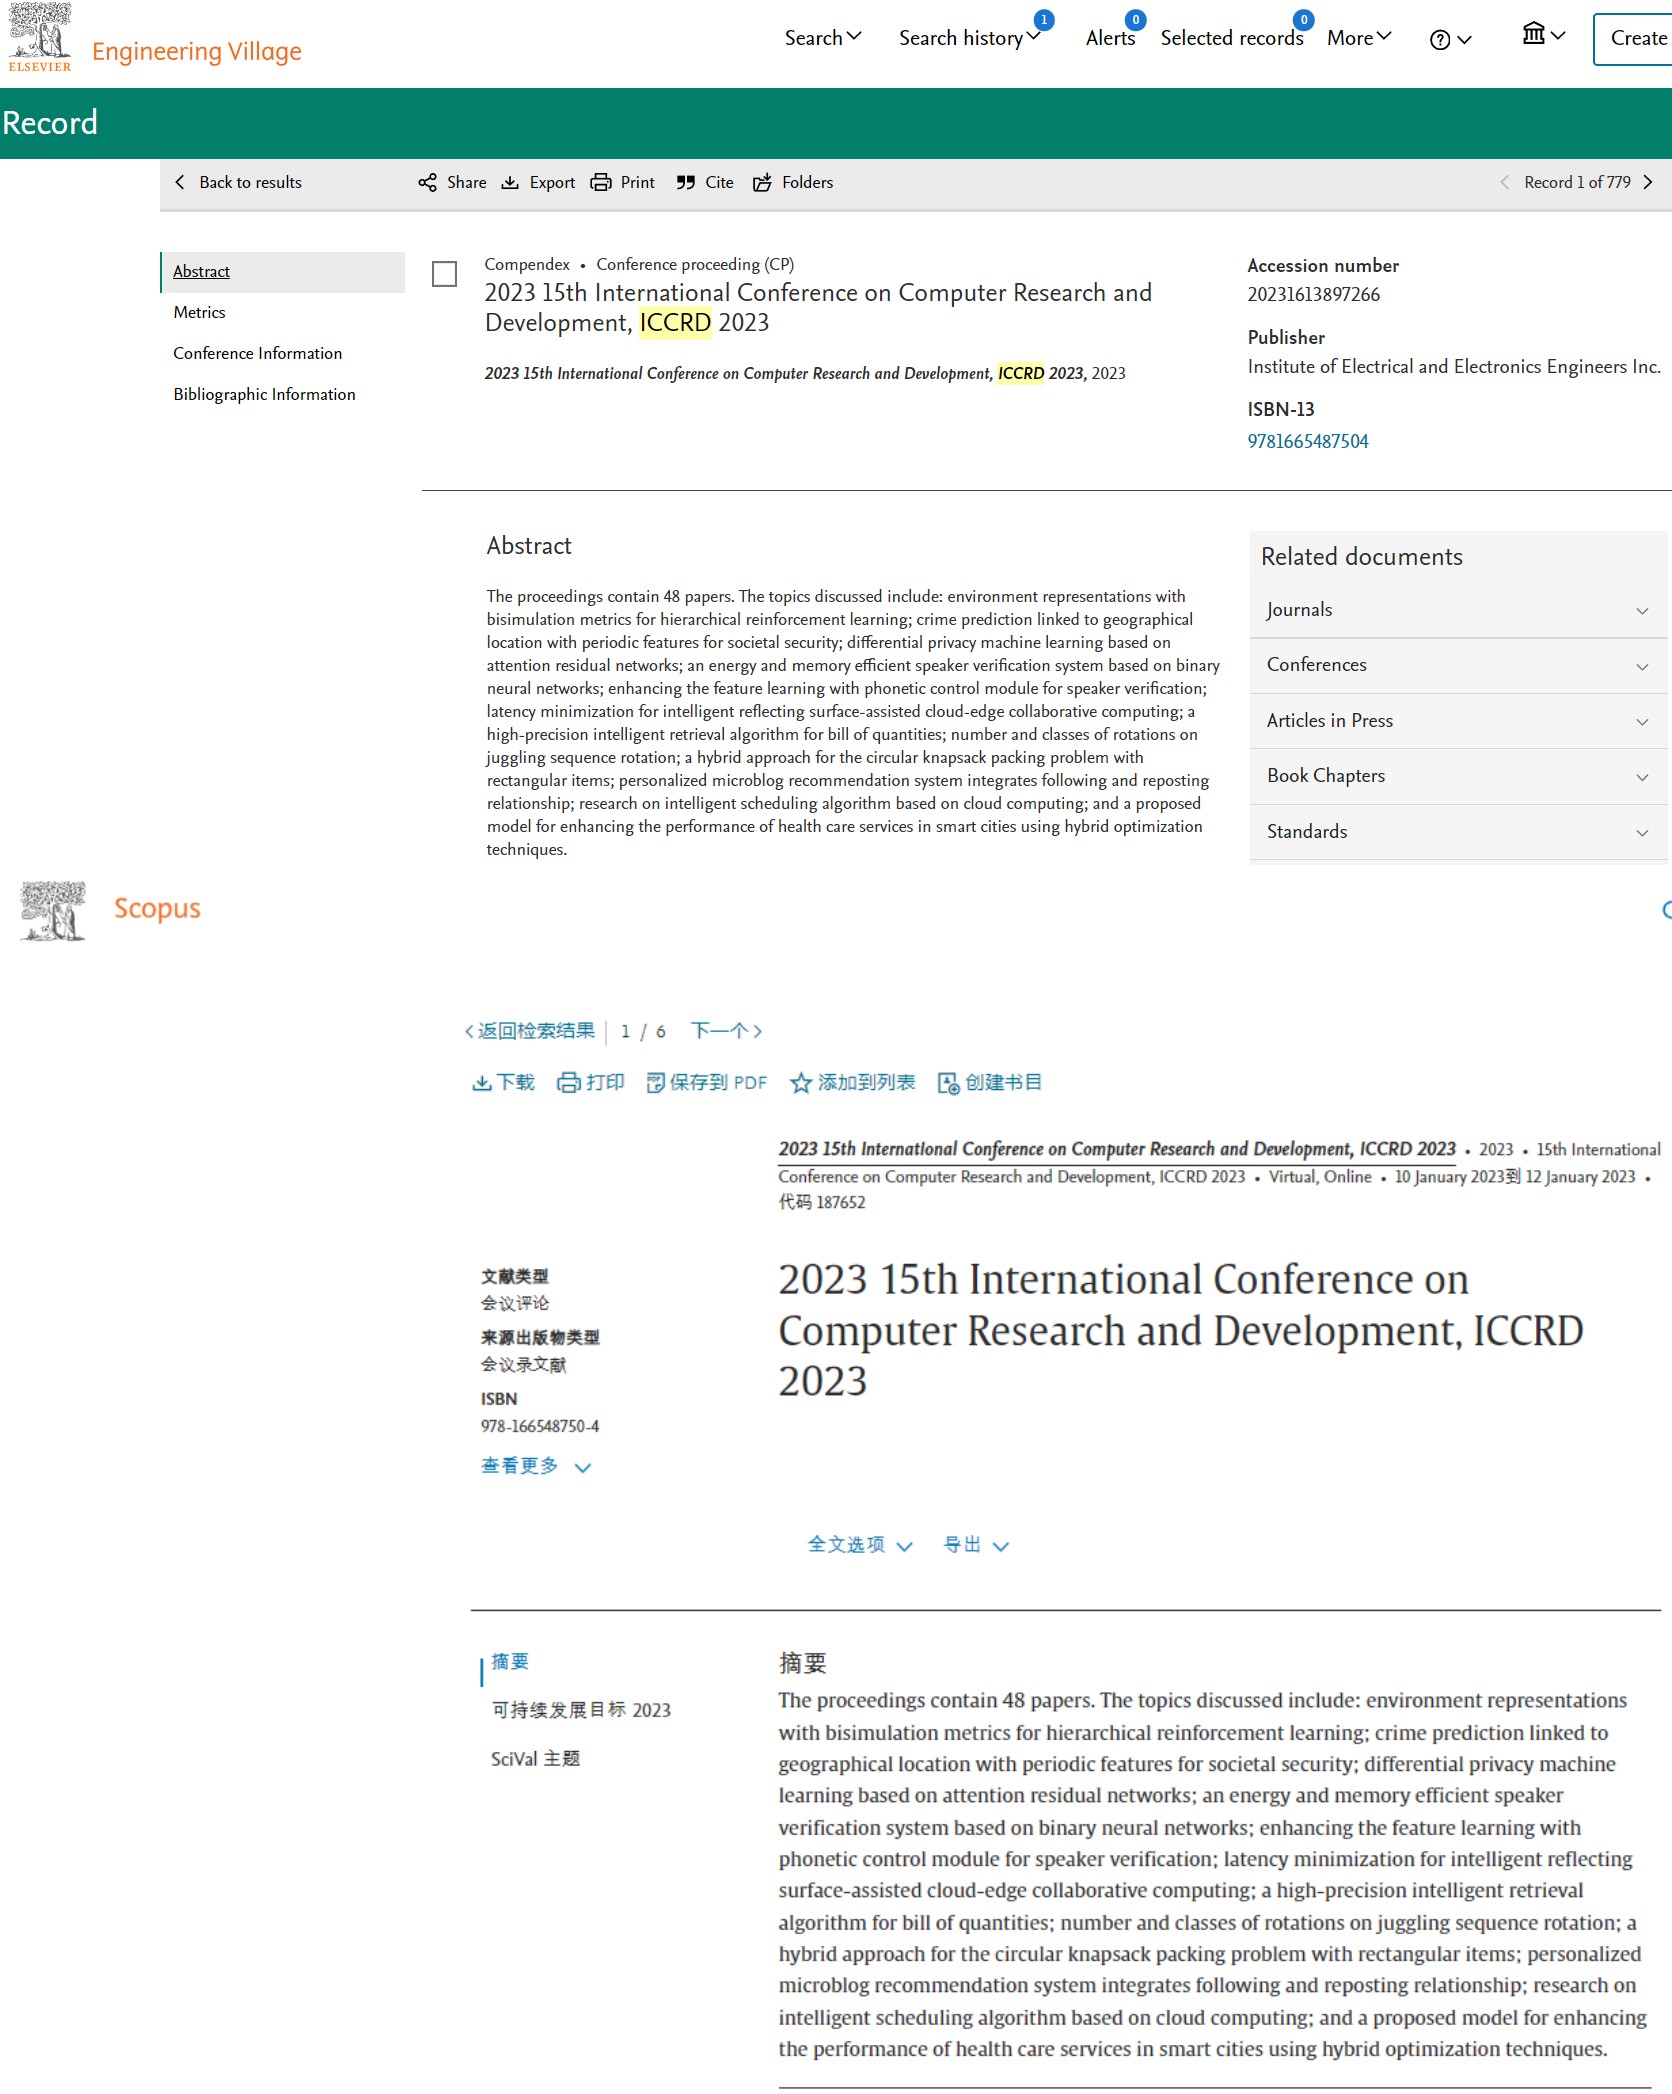1672x2094 pixels.
Task: Click the Back to results arrow icon
Action: pyautogui.click(x=180, y=182)
